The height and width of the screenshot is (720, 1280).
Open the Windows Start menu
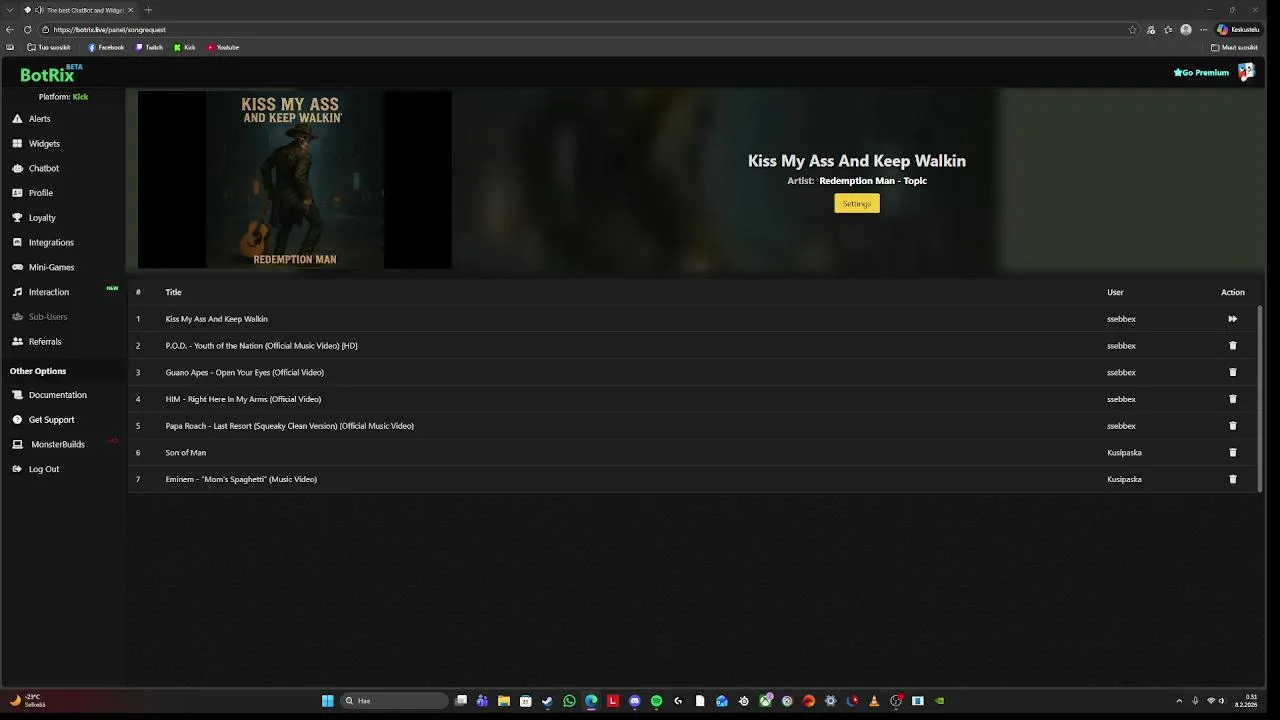327,701
